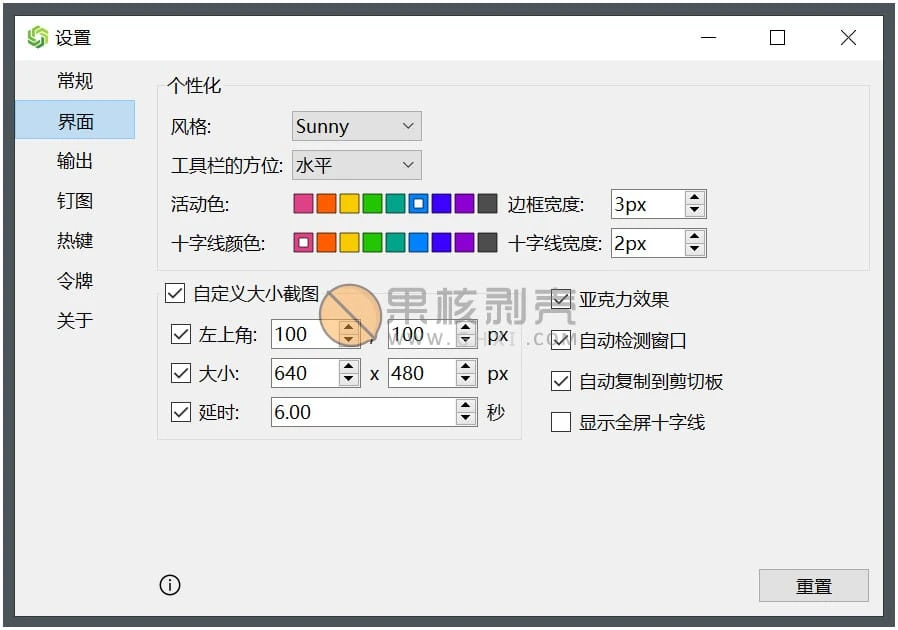
Task: Decrease capture width 640 with down arrow
Action: point(348,380)
